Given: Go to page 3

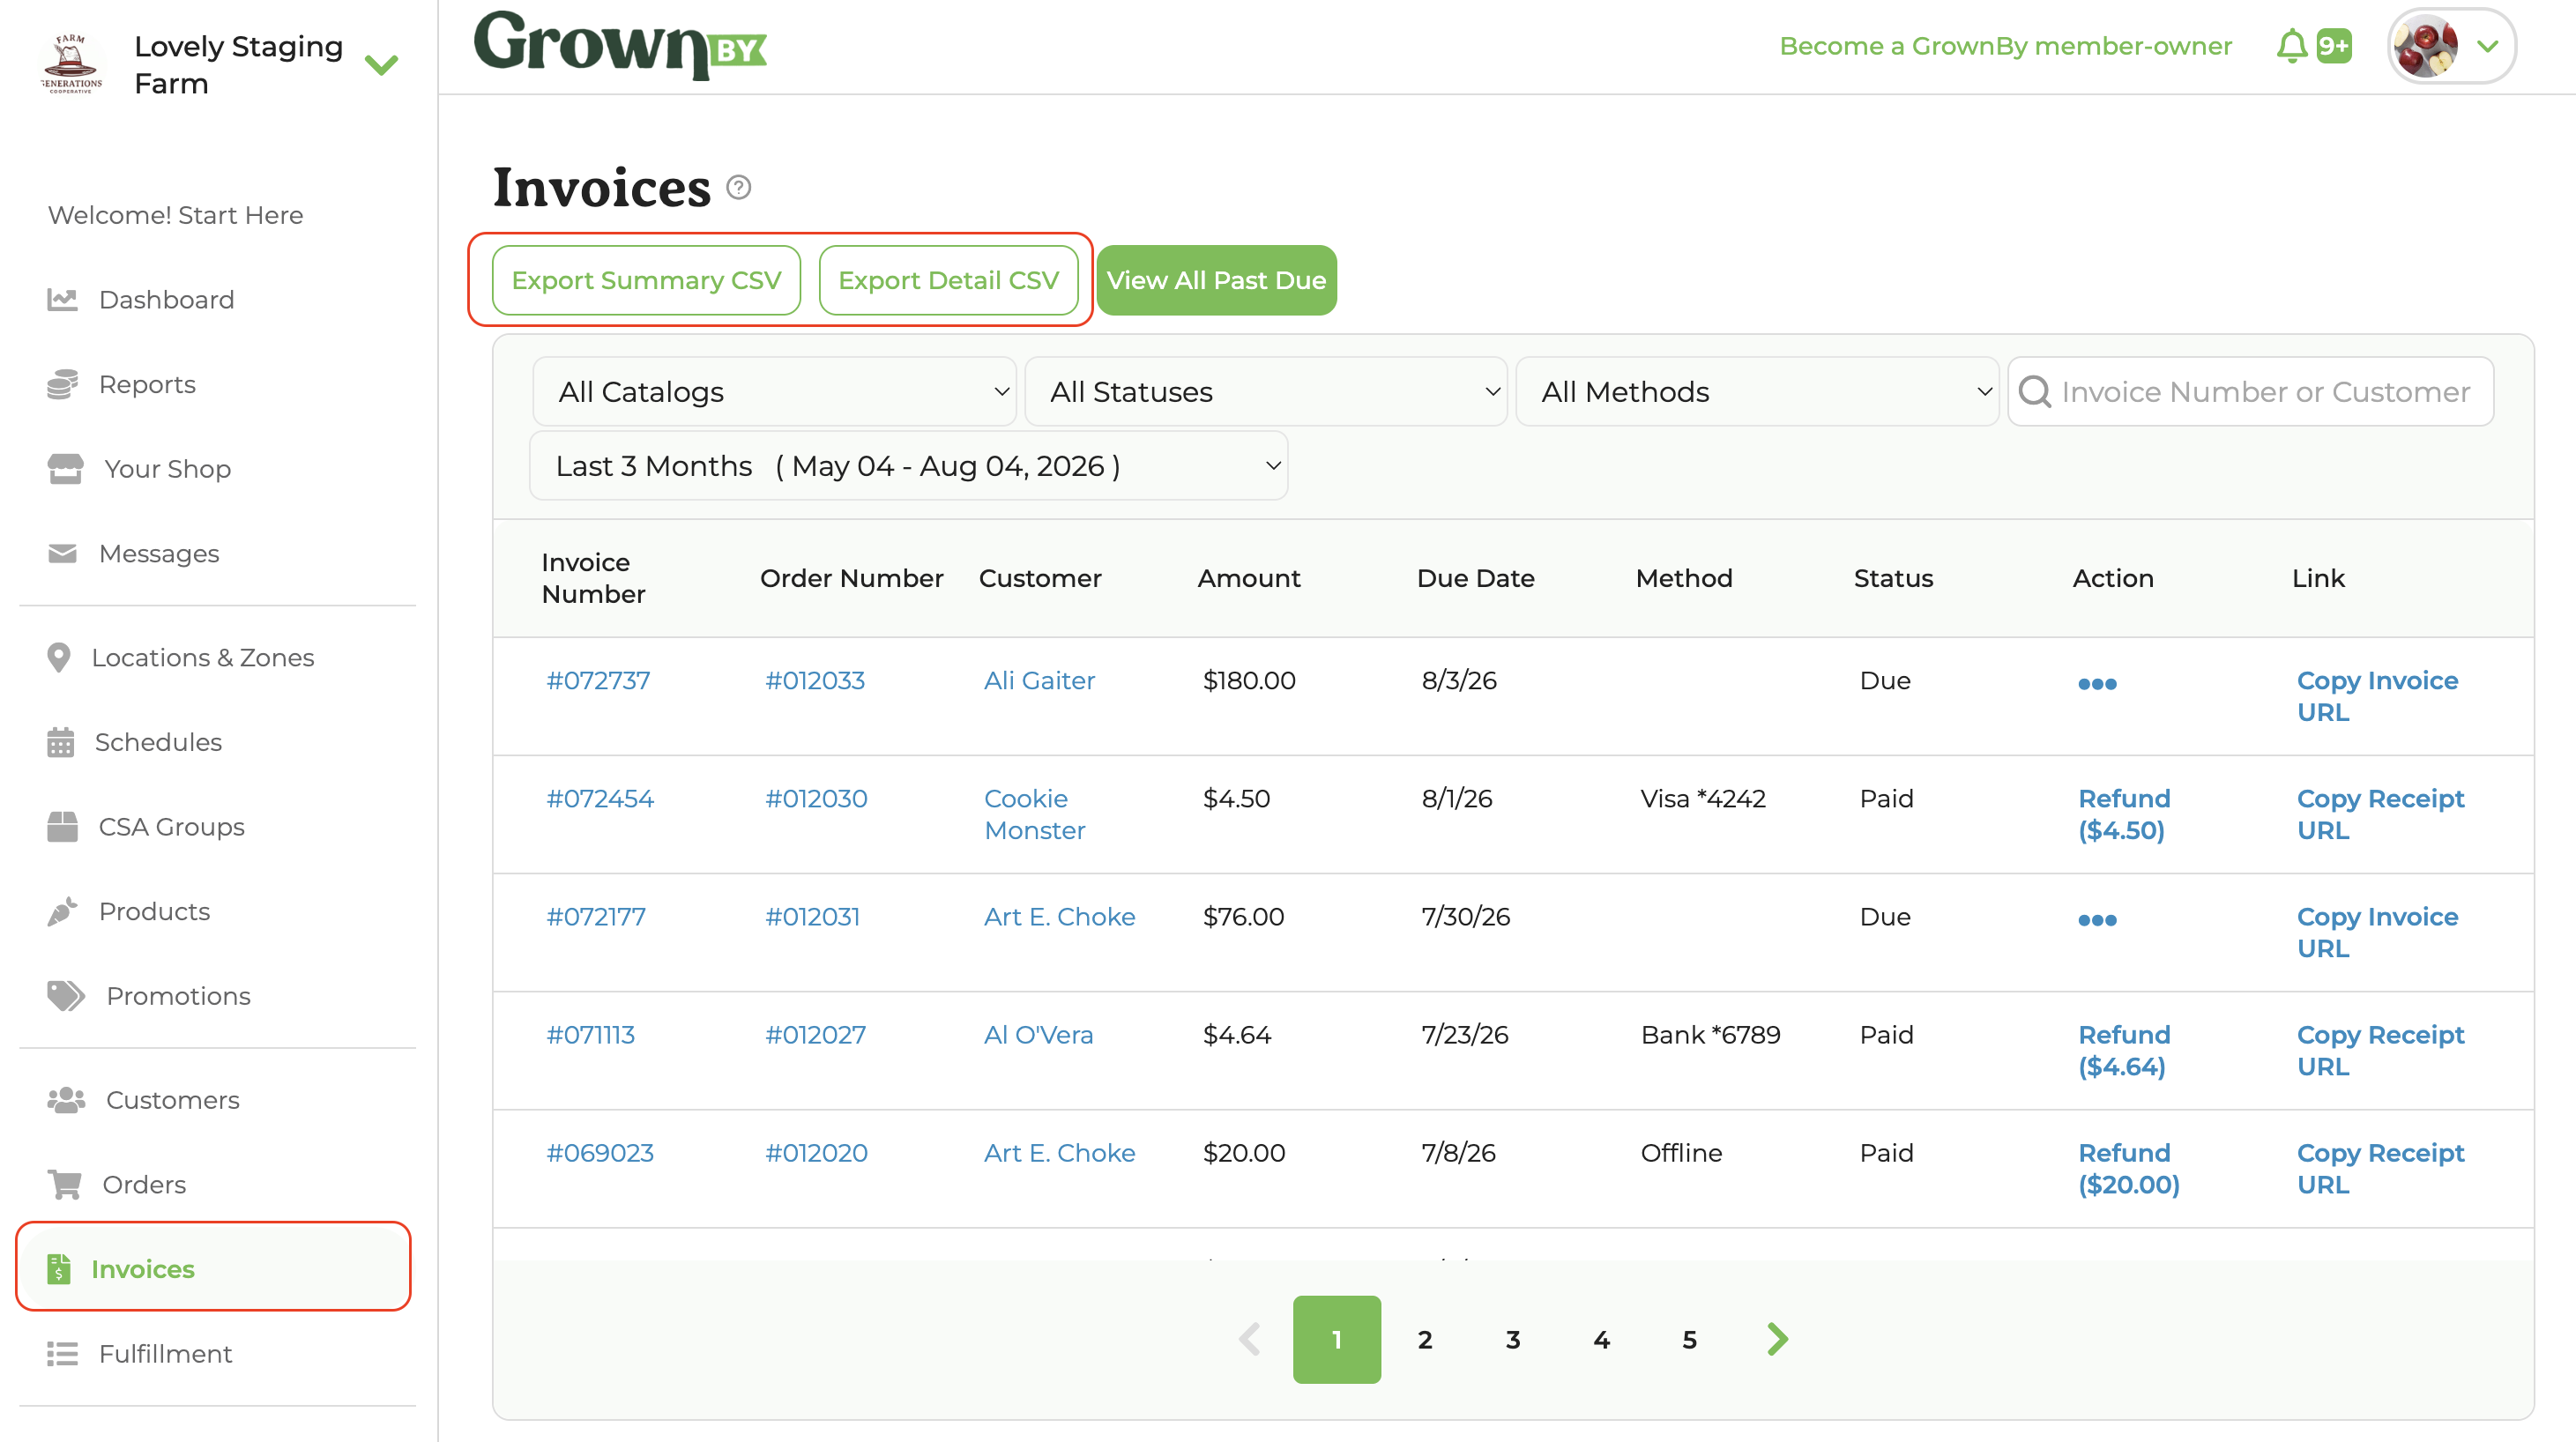Looking at the screenshot, I should coord(1513,1339).
